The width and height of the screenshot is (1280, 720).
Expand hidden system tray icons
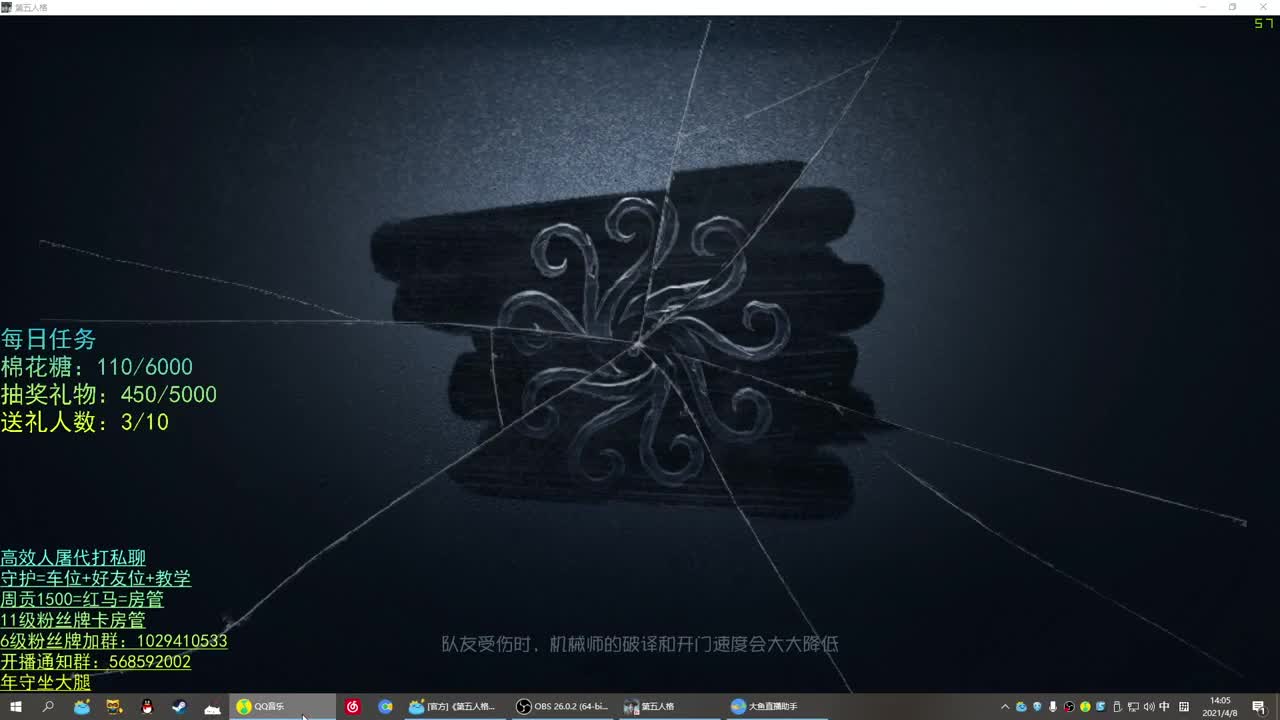pos(1005,707)
